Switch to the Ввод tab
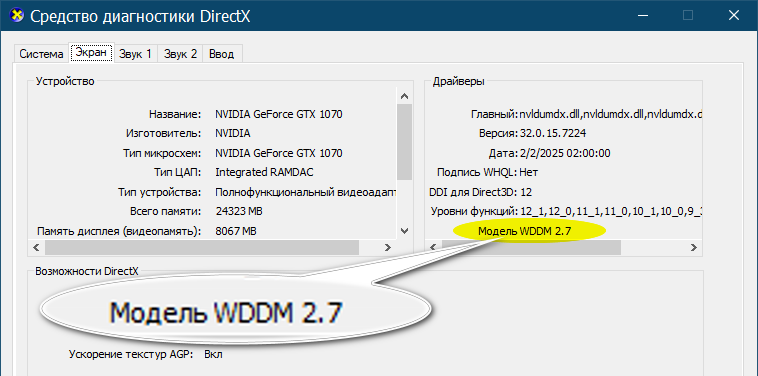 221,54
